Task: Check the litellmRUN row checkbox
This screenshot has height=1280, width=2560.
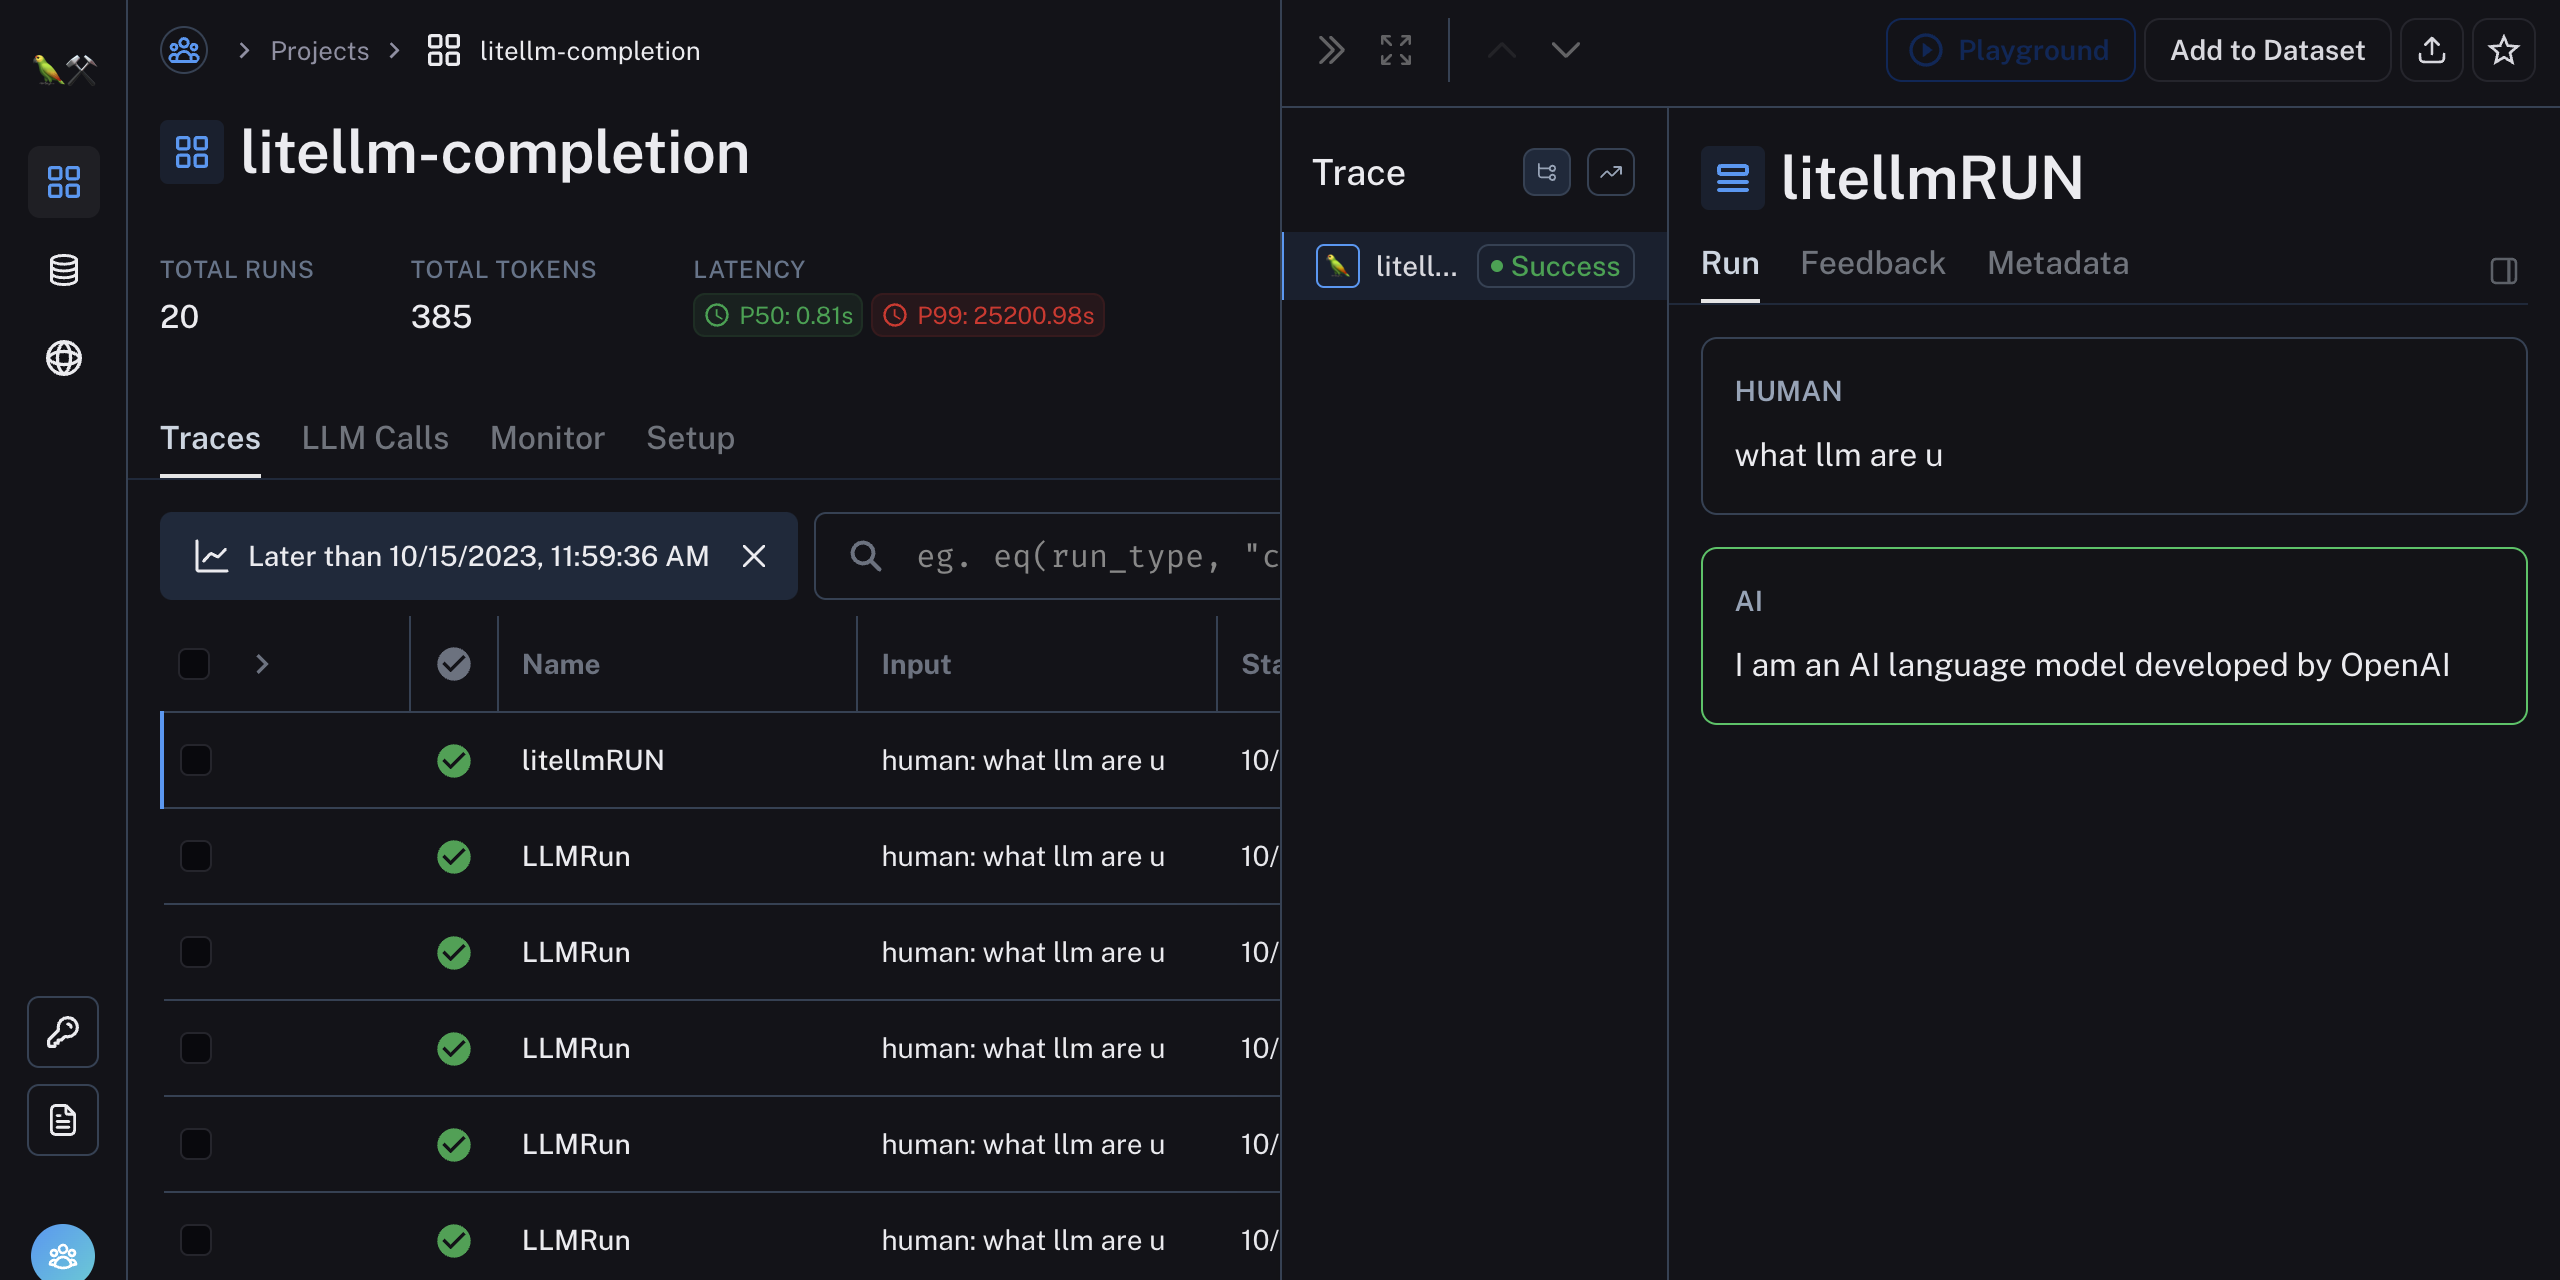Action: coord(195,760)
